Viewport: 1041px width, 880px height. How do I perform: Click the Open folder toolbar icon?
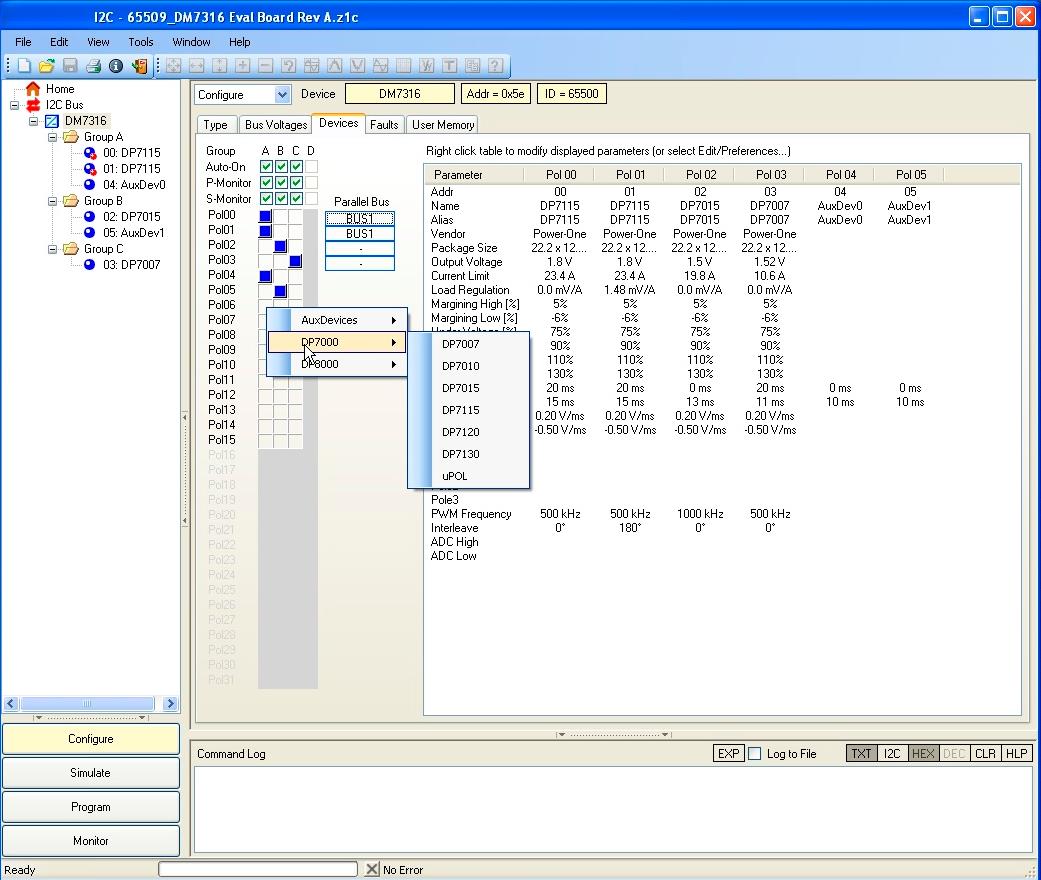point(46,66)
